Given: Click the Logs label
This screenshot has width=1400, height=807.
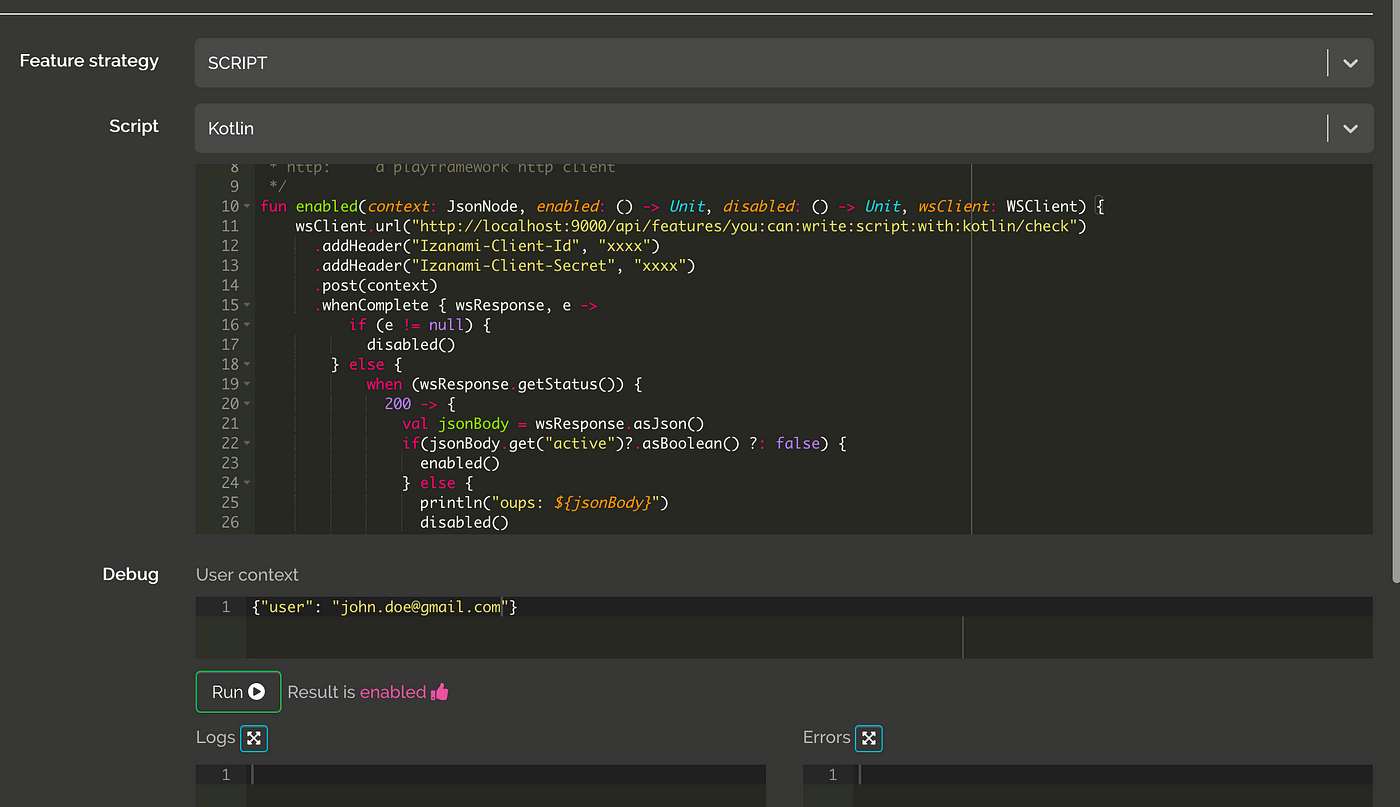Looking at the screenshot, I should [x=216, y=738].
